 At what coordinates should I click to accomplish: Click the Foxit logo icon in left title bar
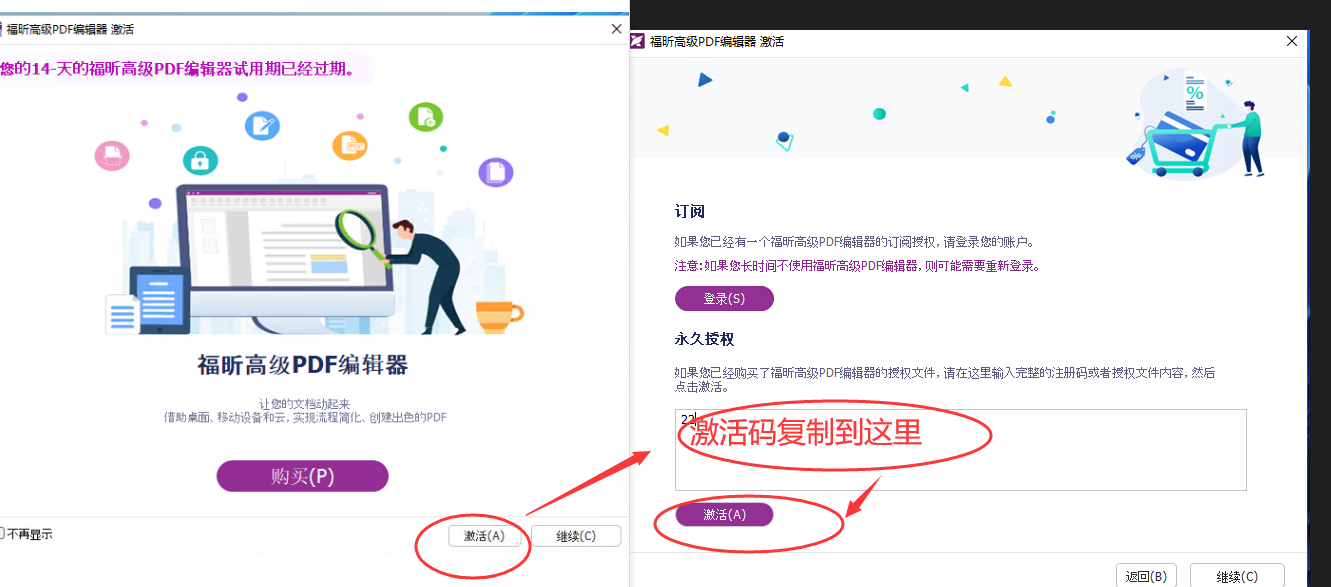pos(1,29)
